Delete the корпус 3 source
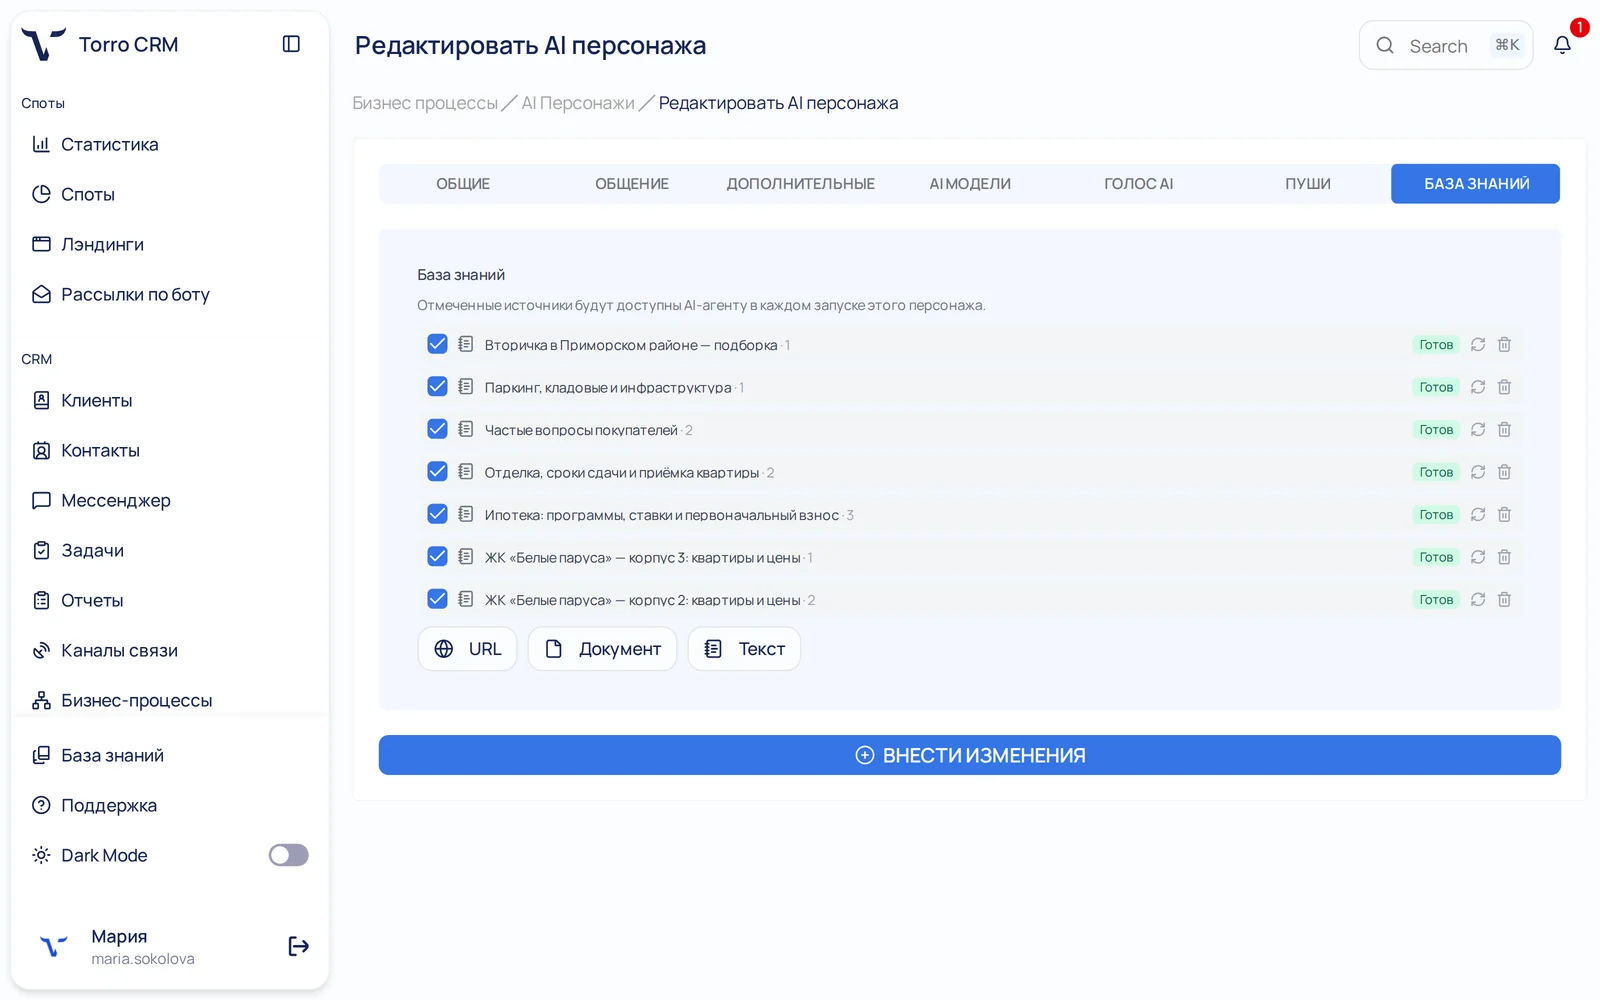This screenshot has height=1000, width=1600. coord(1504,557)
